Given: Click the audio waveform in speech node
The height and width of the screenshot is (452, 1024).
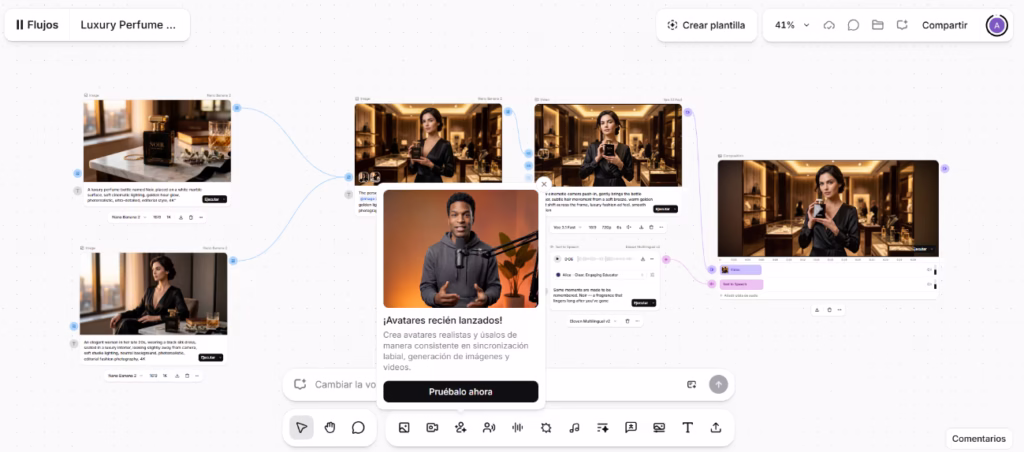Looking at the screenshot, I should tap(606, 259).
